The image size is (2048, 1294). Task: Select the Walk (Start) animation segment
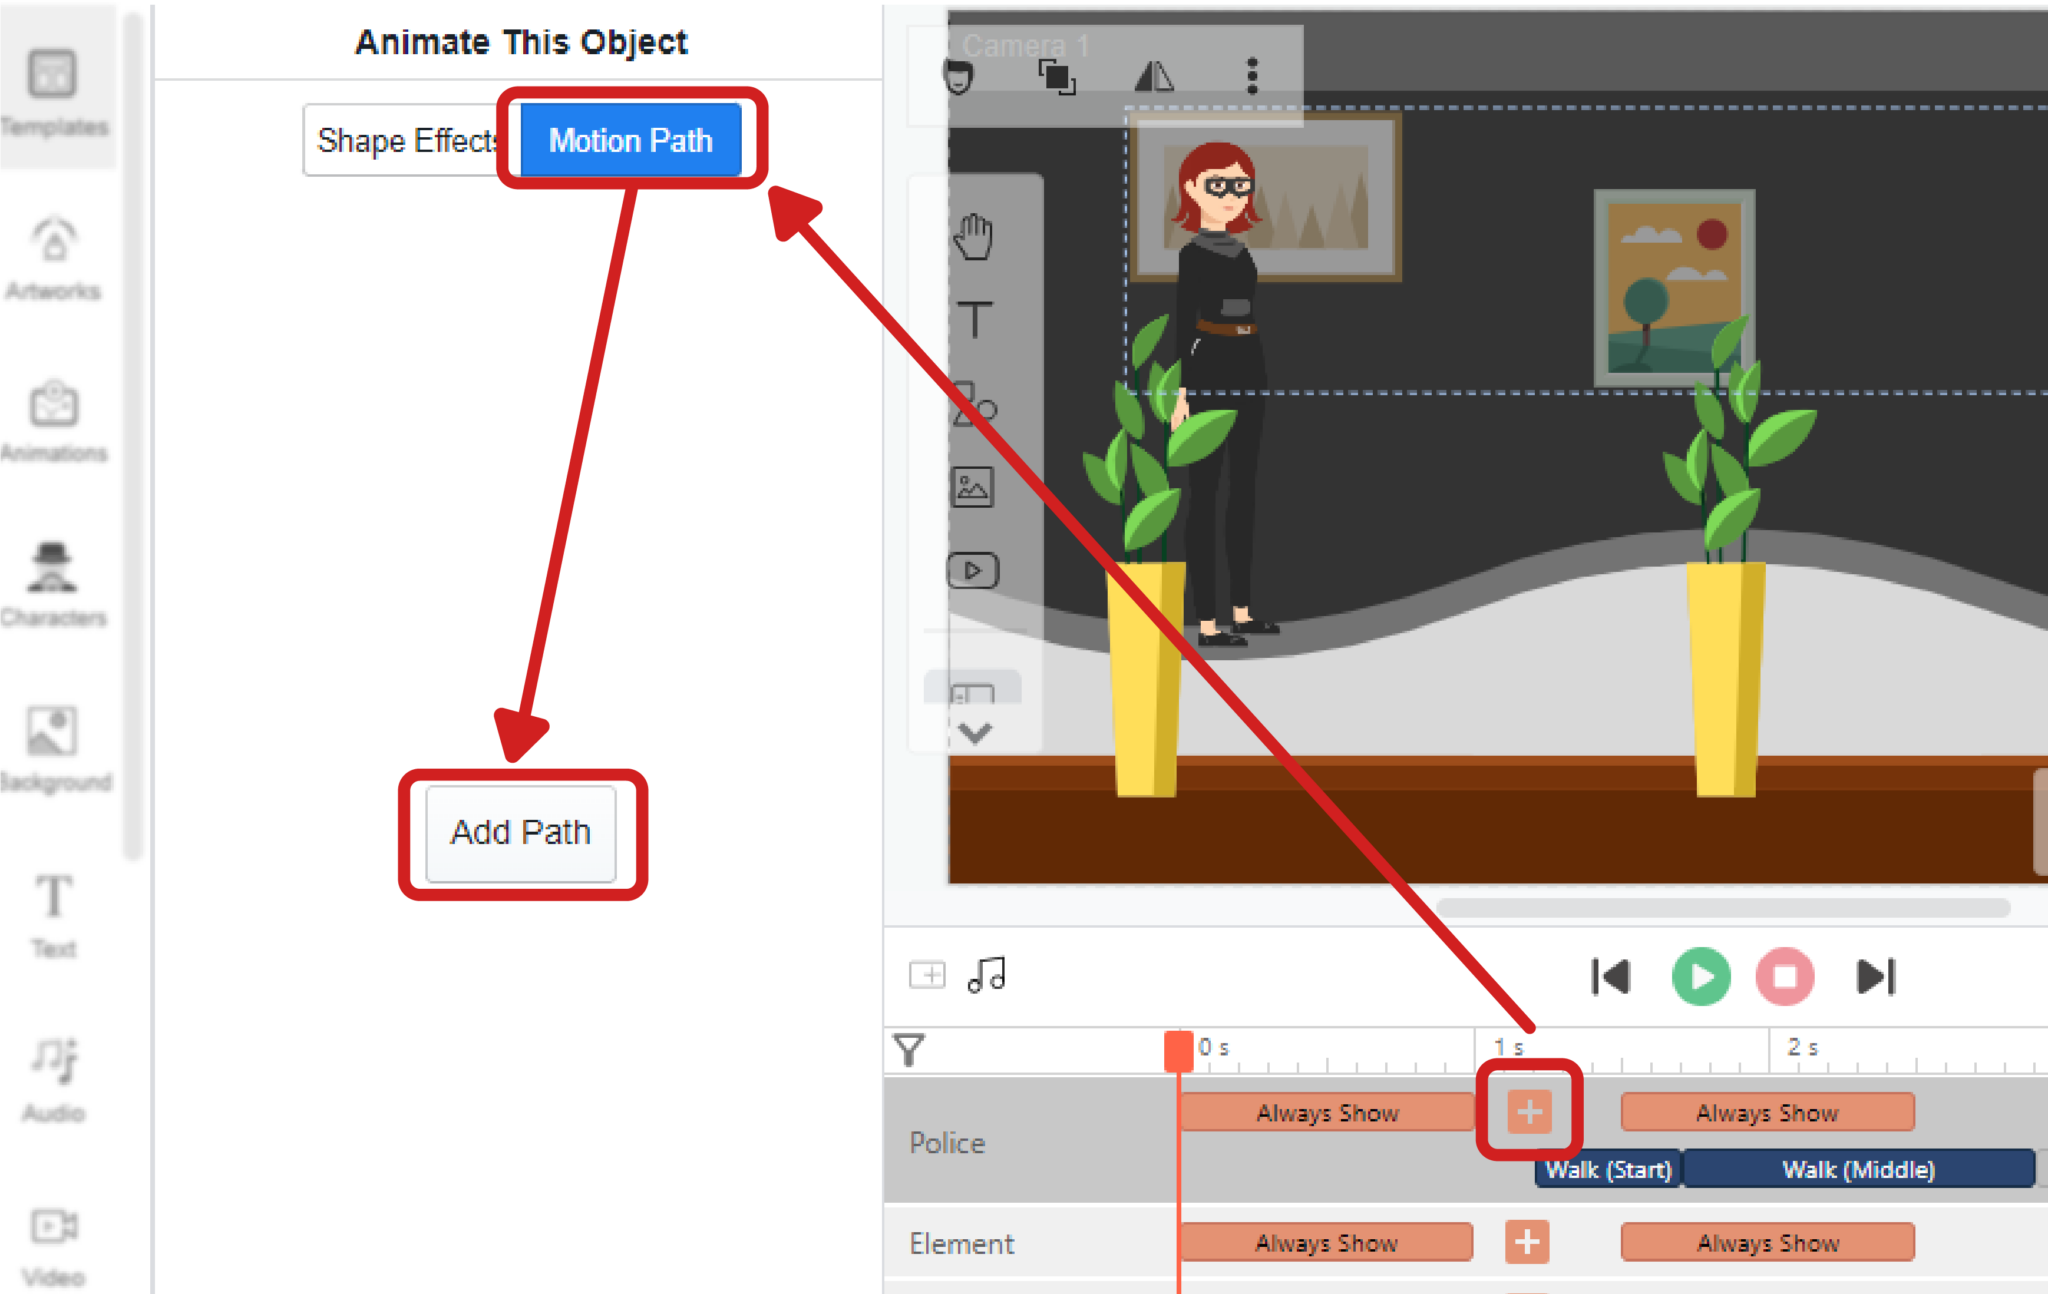pyautogui.click(x=1607, y=1169)
